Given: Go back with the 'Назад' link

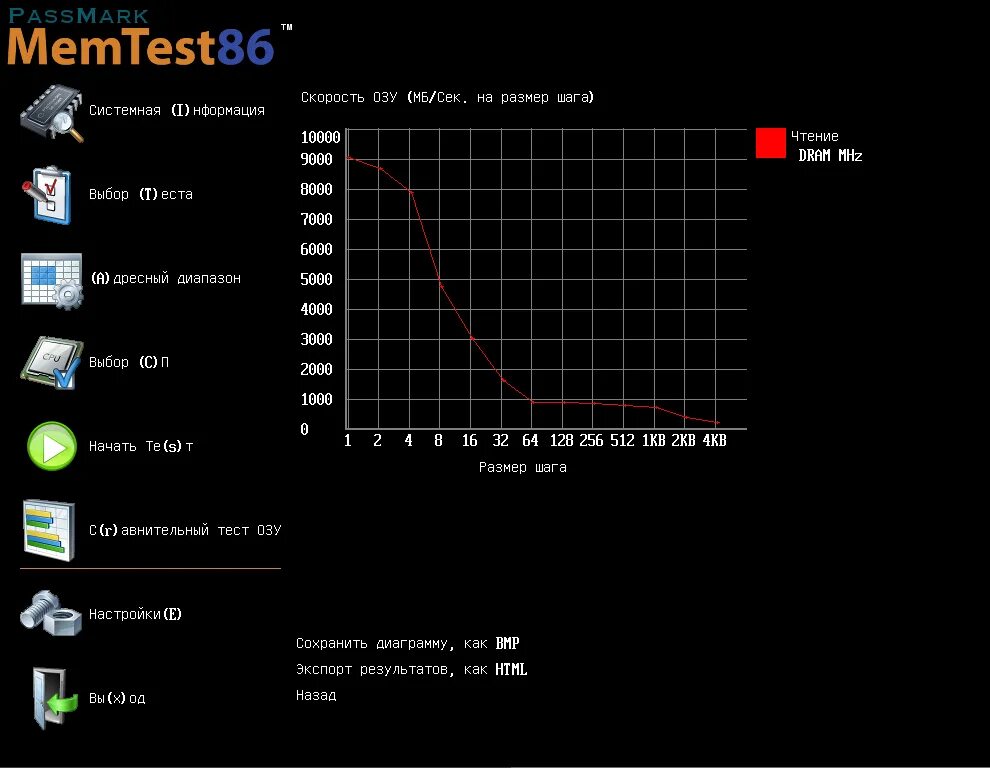Looking at the screenshot, I should (316, 695).
